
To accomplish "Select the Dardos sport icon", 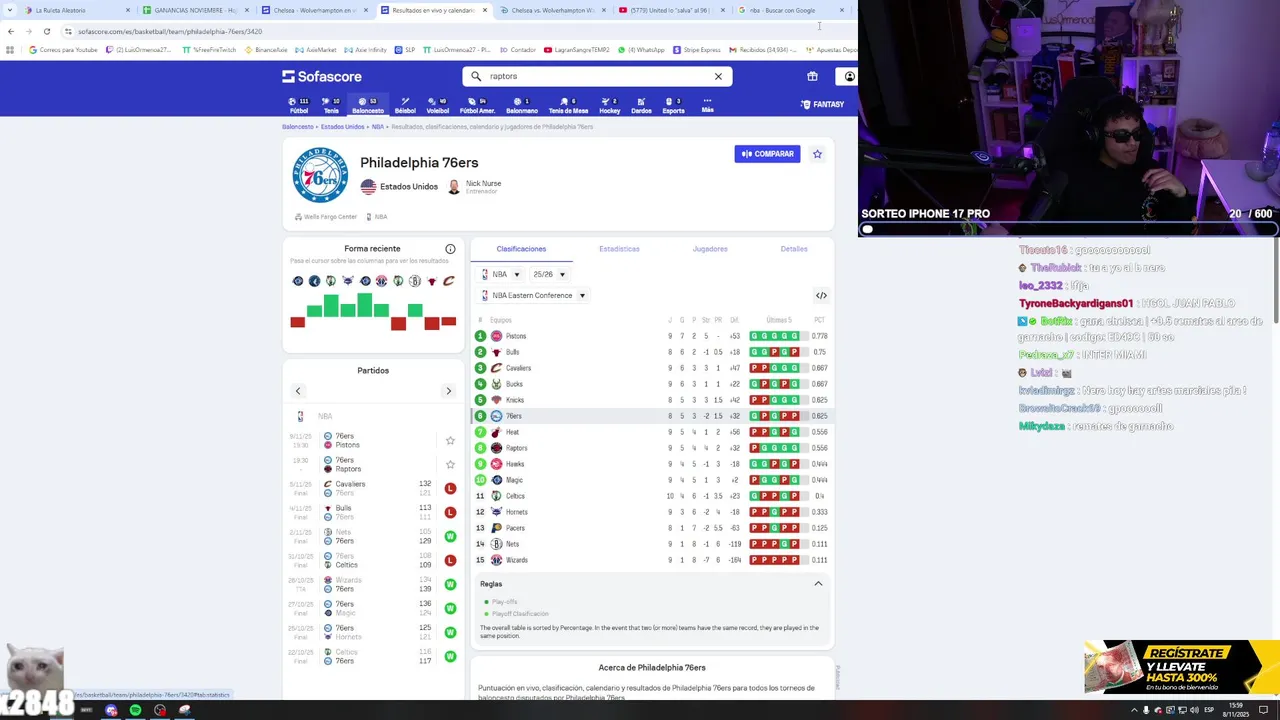I will (641, 105).
